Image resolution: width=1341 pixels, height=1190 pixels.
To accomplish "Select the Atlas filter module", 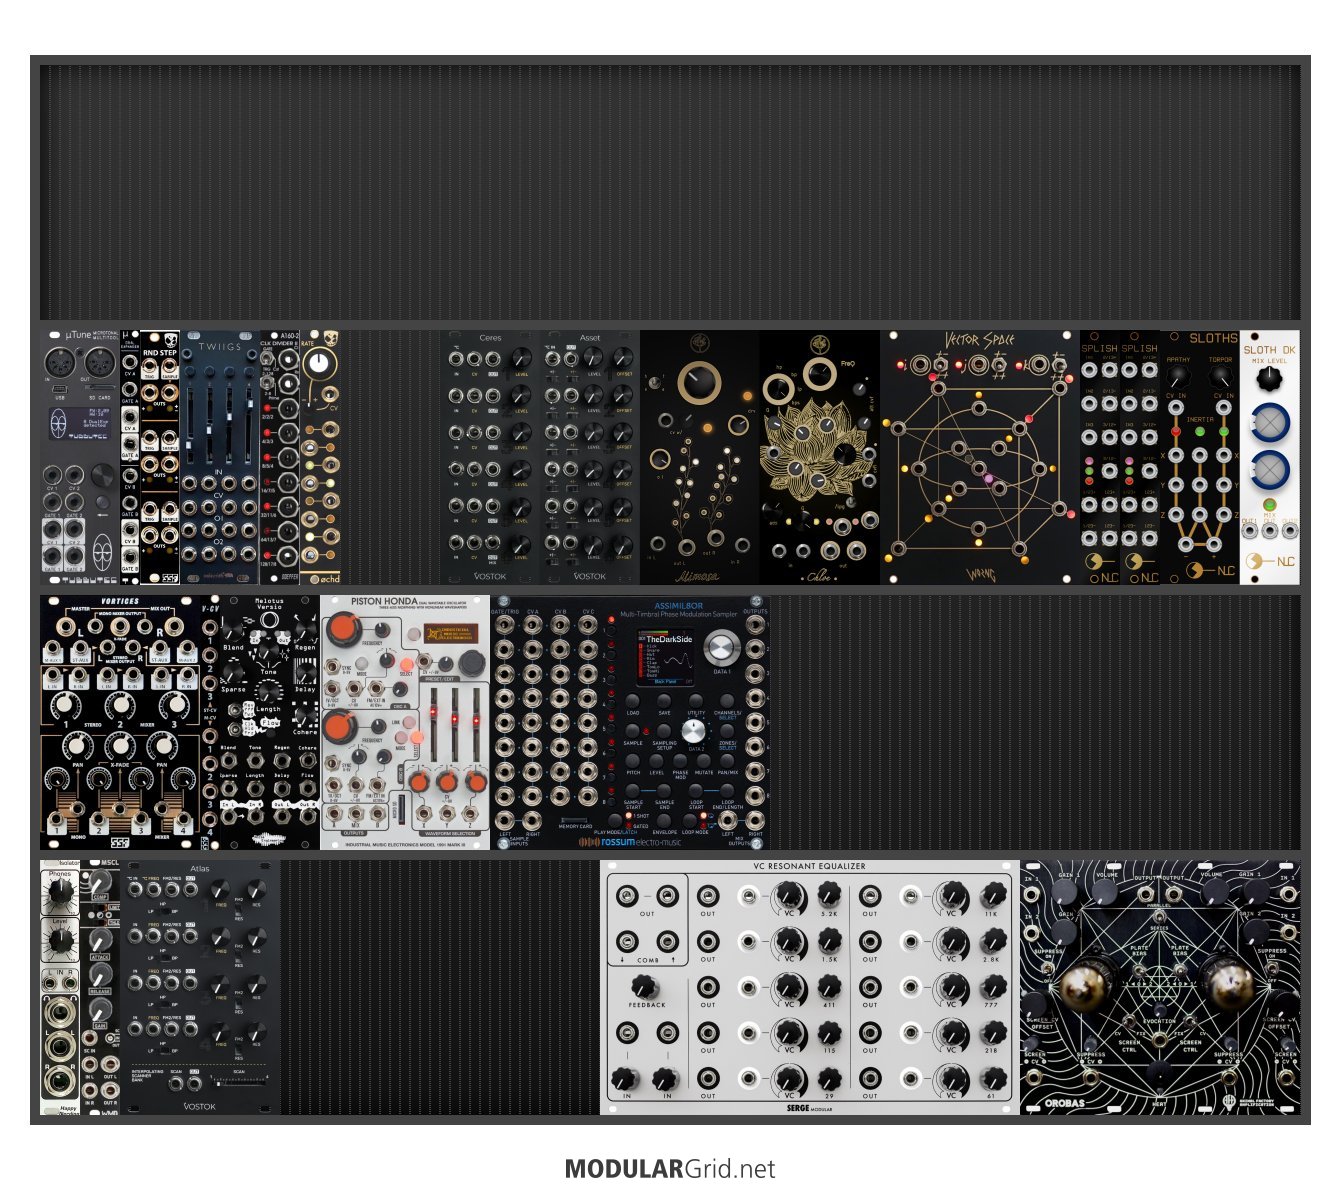I will [x=200, y=987].
